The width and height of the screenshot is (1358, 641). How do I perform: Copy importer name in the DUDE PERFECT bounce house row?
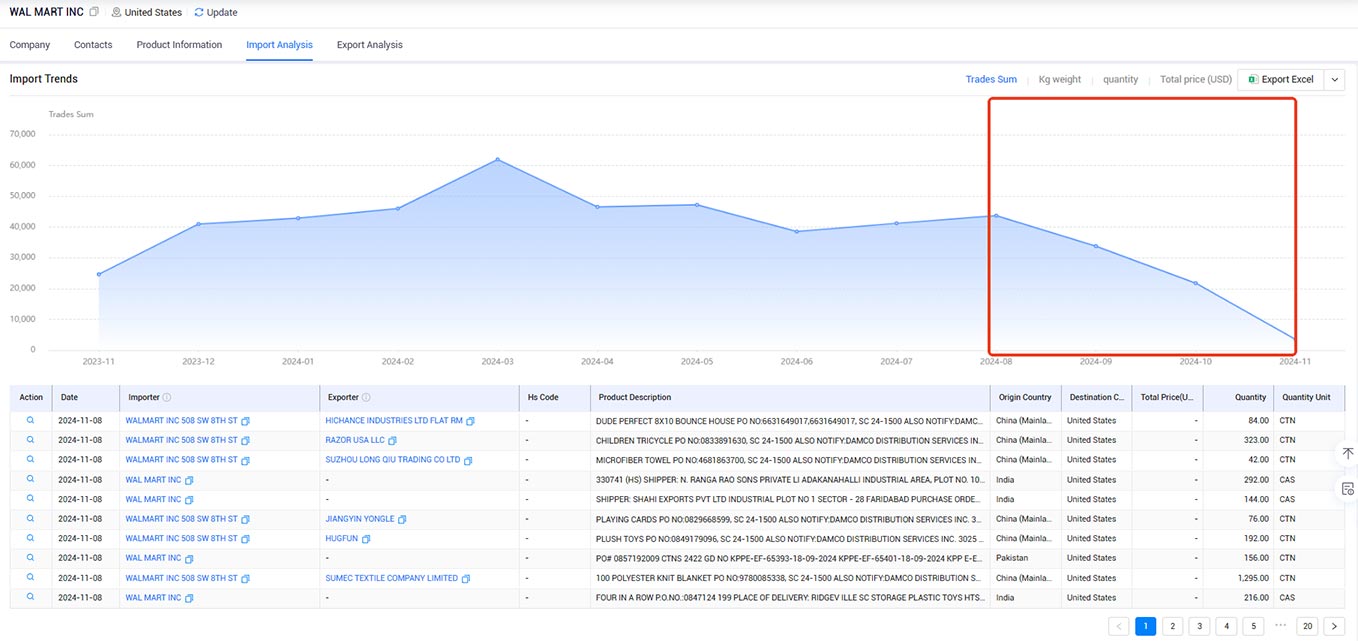(x=246, y=421)
